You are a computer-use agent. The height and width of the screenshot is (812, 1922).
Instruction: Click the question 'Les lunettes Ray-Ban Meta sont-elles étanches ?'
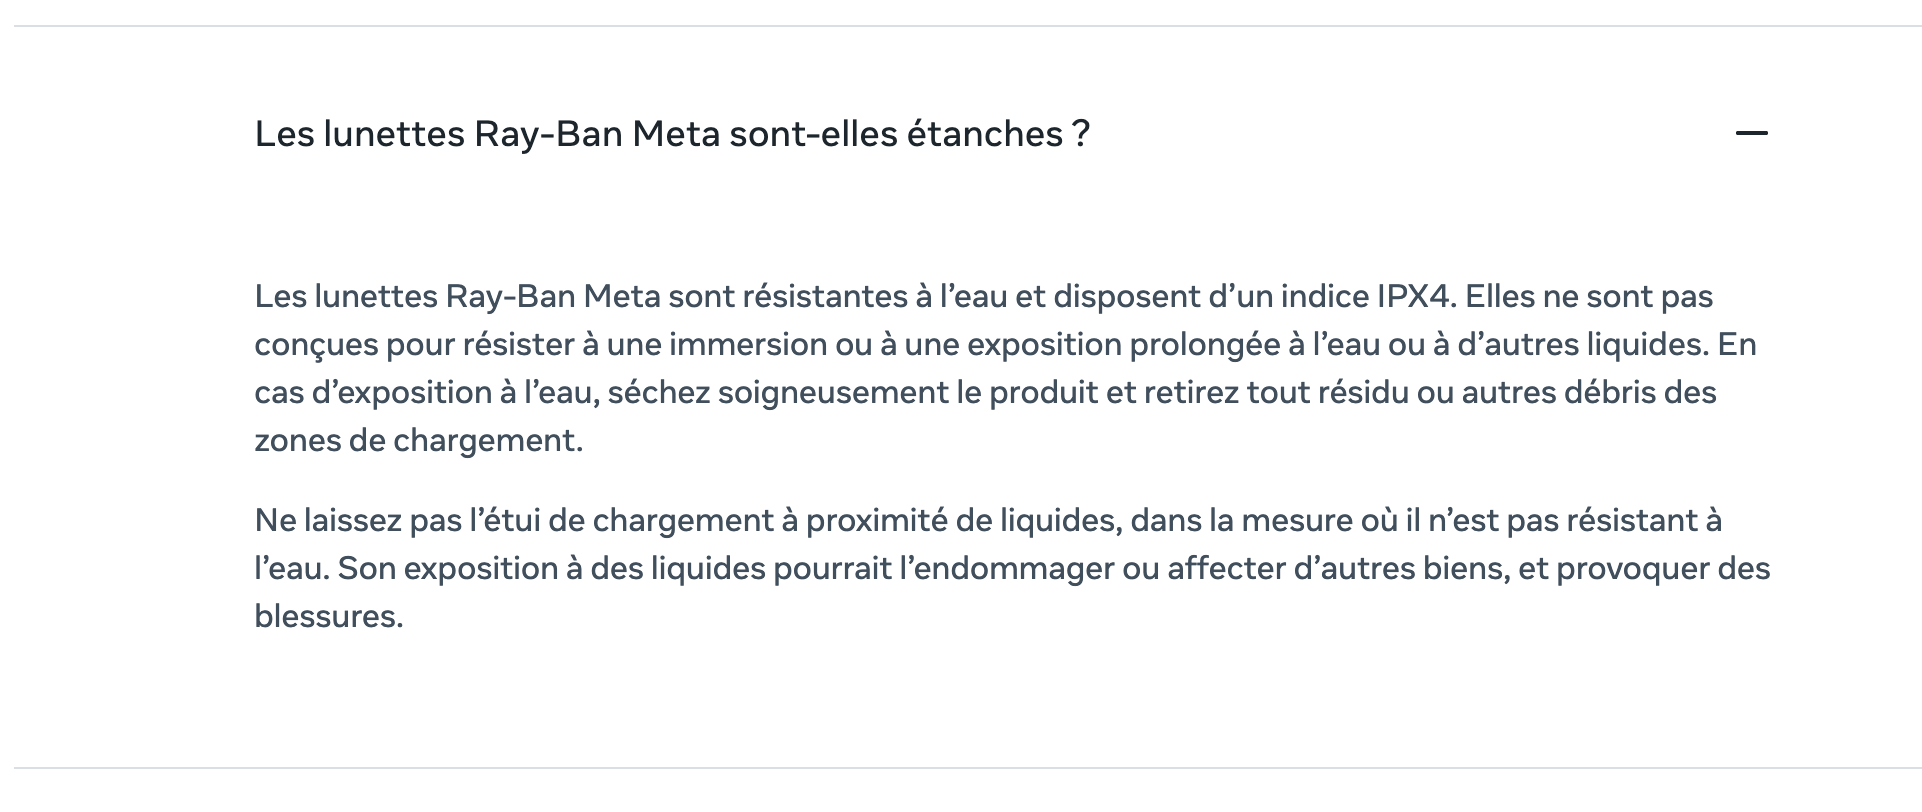pyautogui.click(x=672, y=134)
